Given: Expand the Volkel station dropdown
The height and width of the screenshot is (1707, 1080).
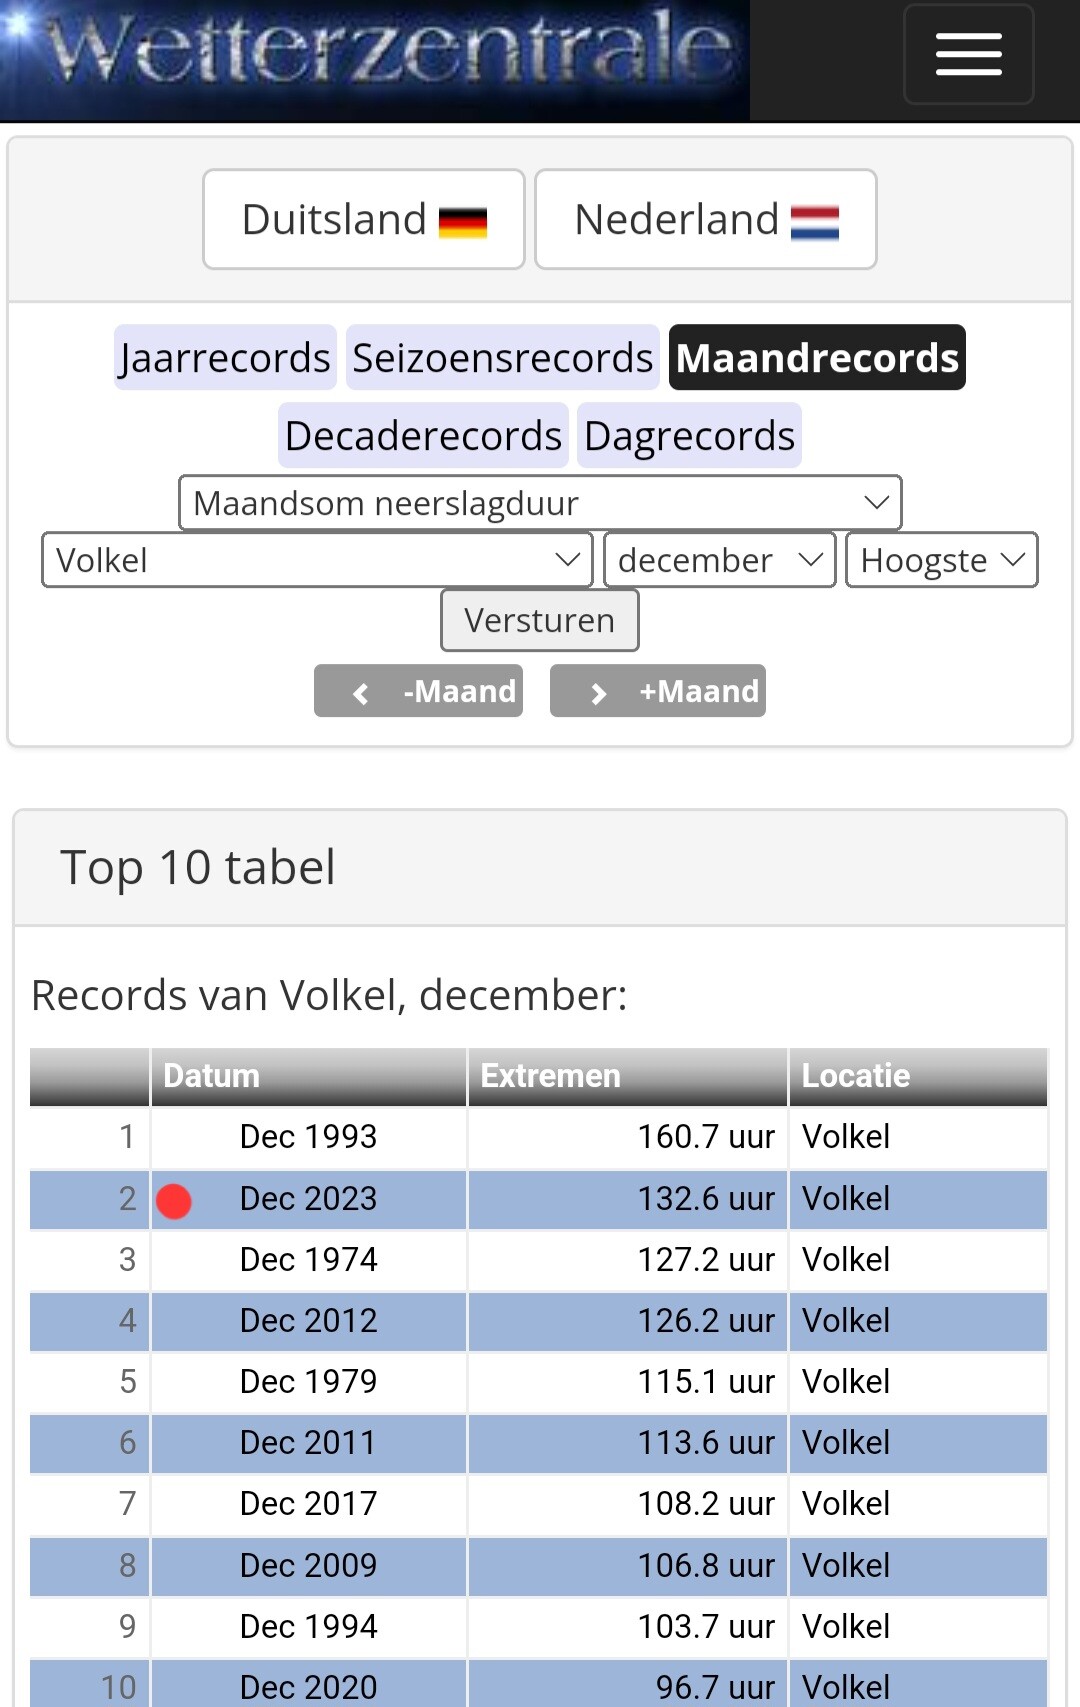Looking at the screenshot, I should 317,560.
